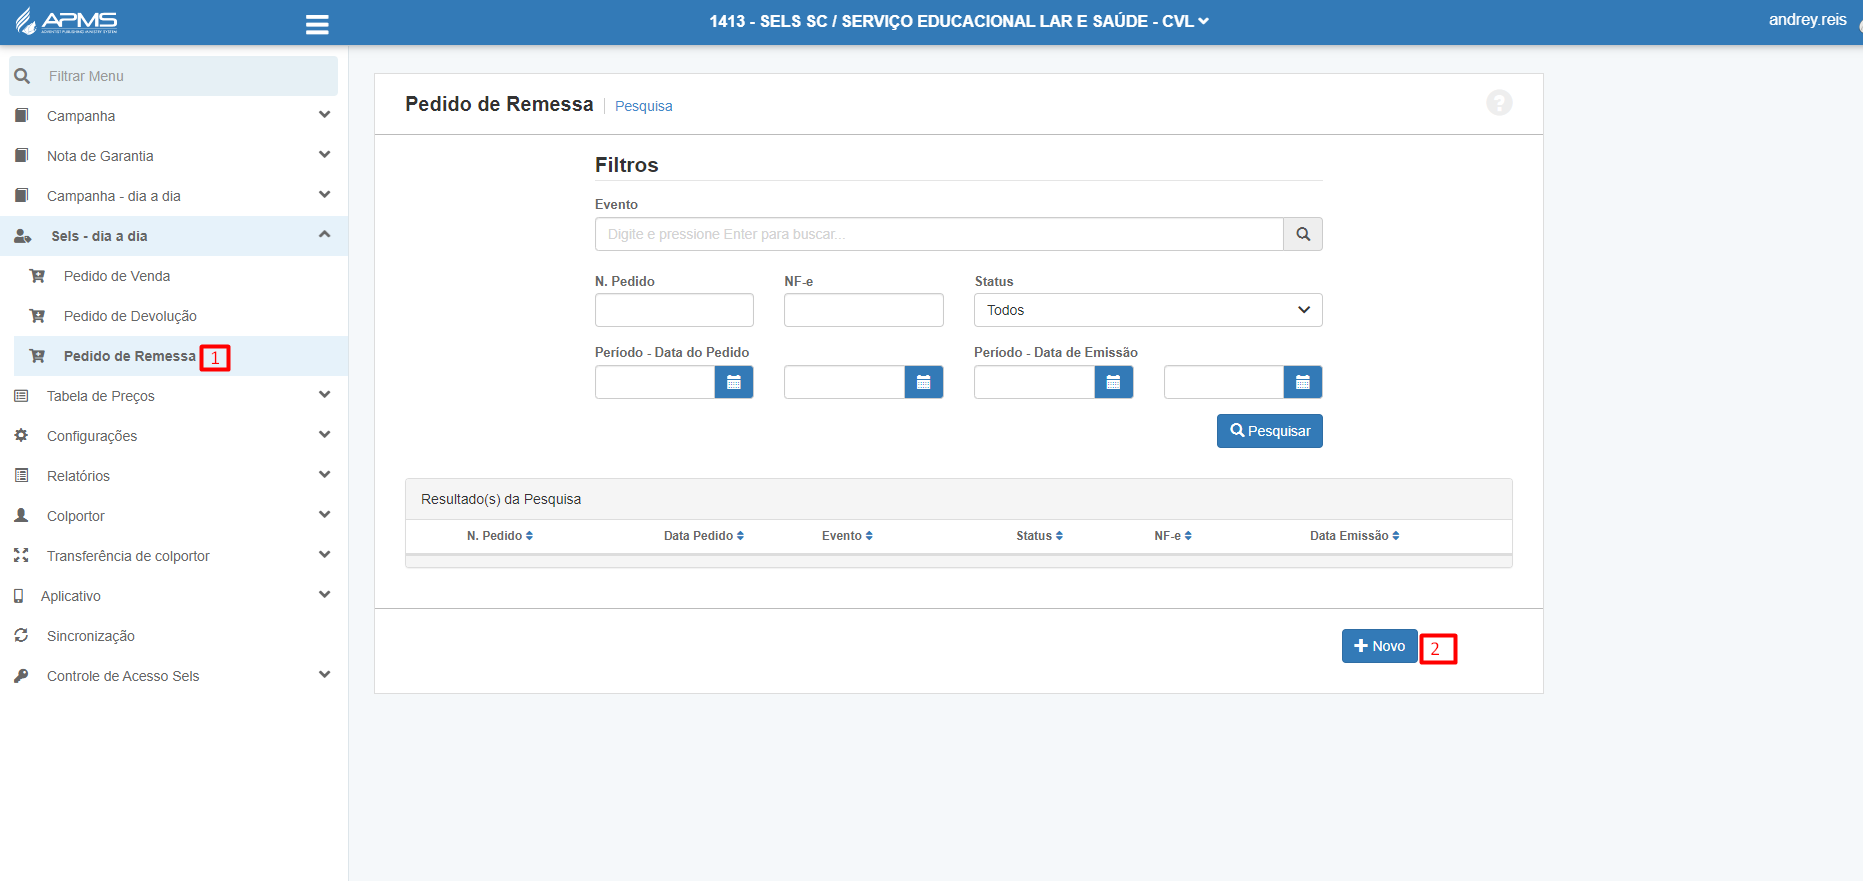Screen dimensions: 1863x881
Task: Click the Controle de Acesso Sels key icon
Action: click(21, 676)
